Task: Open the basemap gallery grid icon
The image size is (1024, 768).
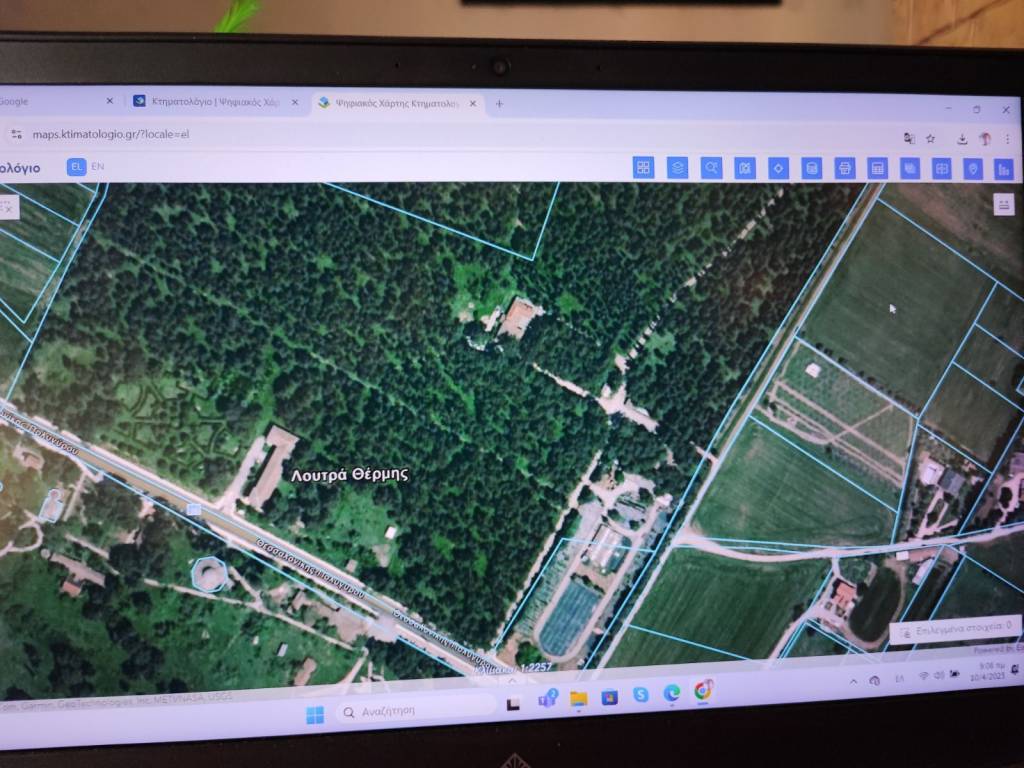Action: (643, 168)
